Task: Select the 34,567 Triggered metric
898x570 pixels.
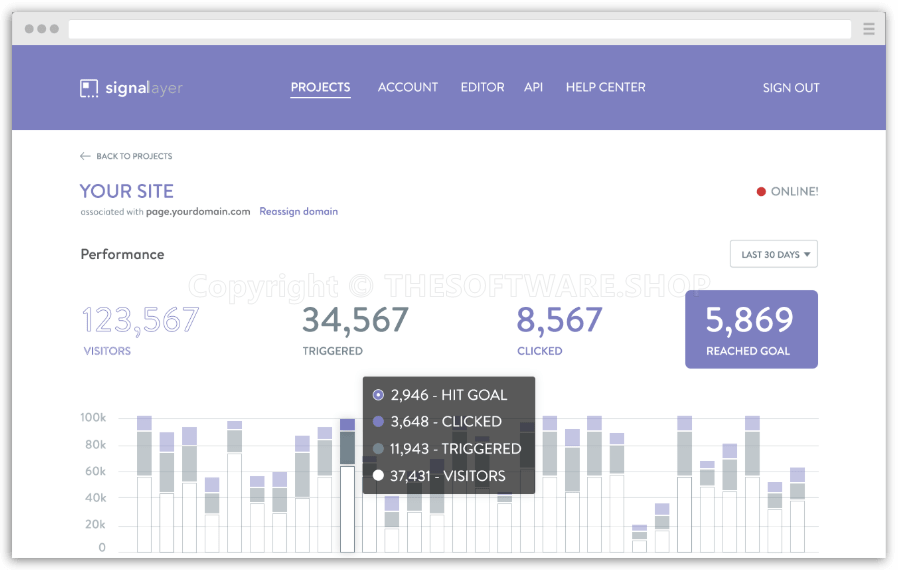Action: [x=355, y=331]
